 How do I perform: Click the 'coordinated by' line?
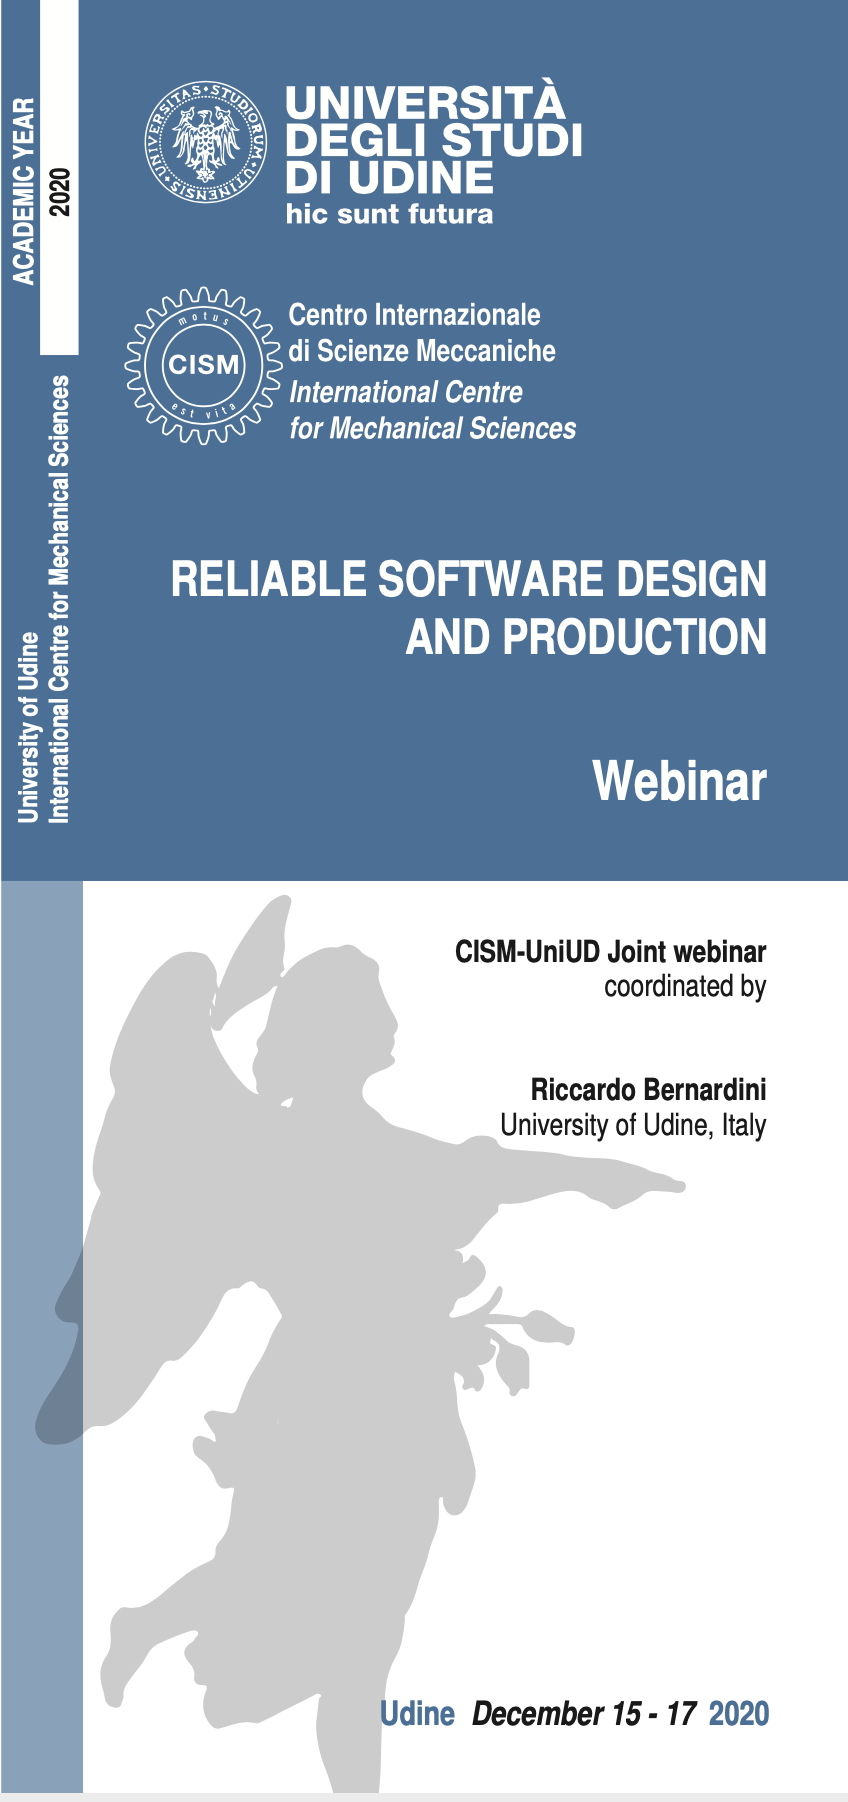(685, 986)
